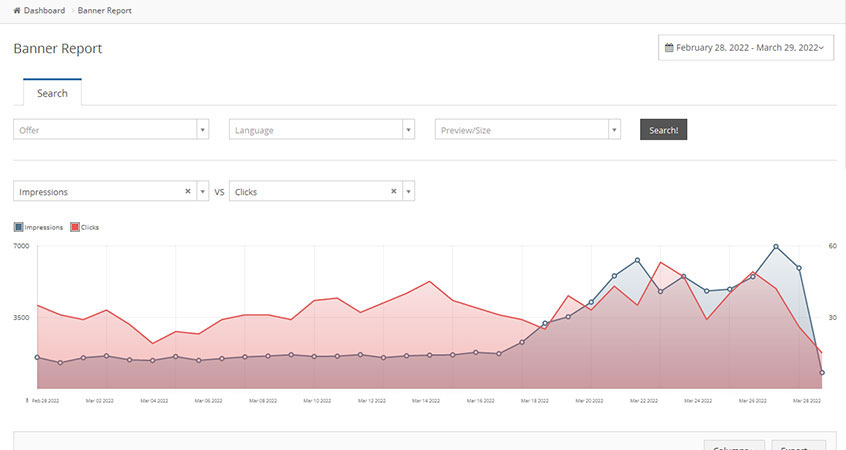Open the Impressions metric dropdown arrow
This screenshot has height=450, width=846.
click(x=202, y=191)
